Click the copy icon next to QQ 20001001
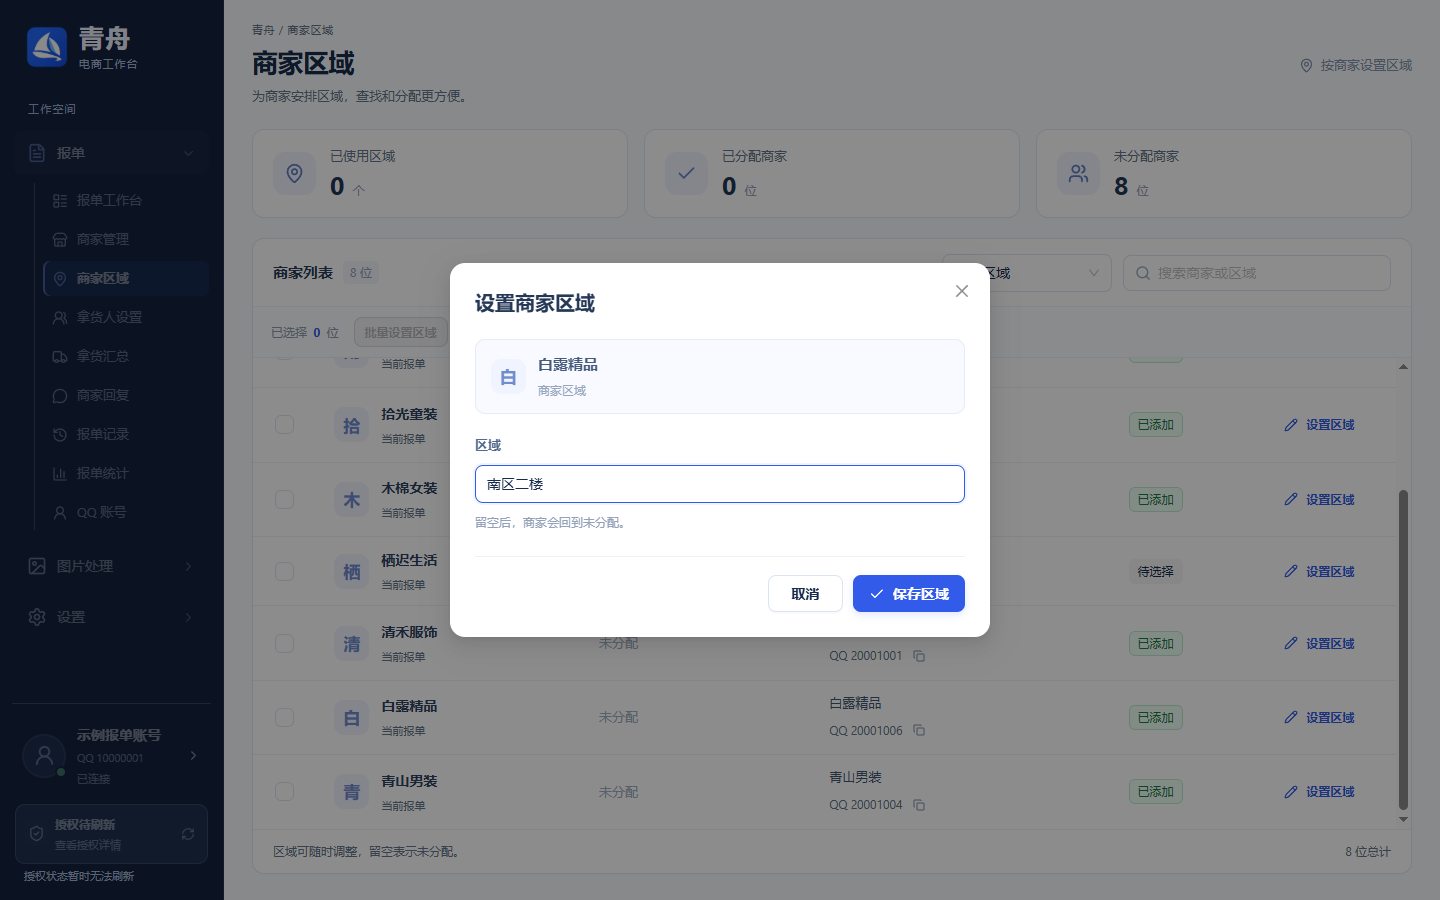This screenshot has height=900, width=1440. [919, 656]
